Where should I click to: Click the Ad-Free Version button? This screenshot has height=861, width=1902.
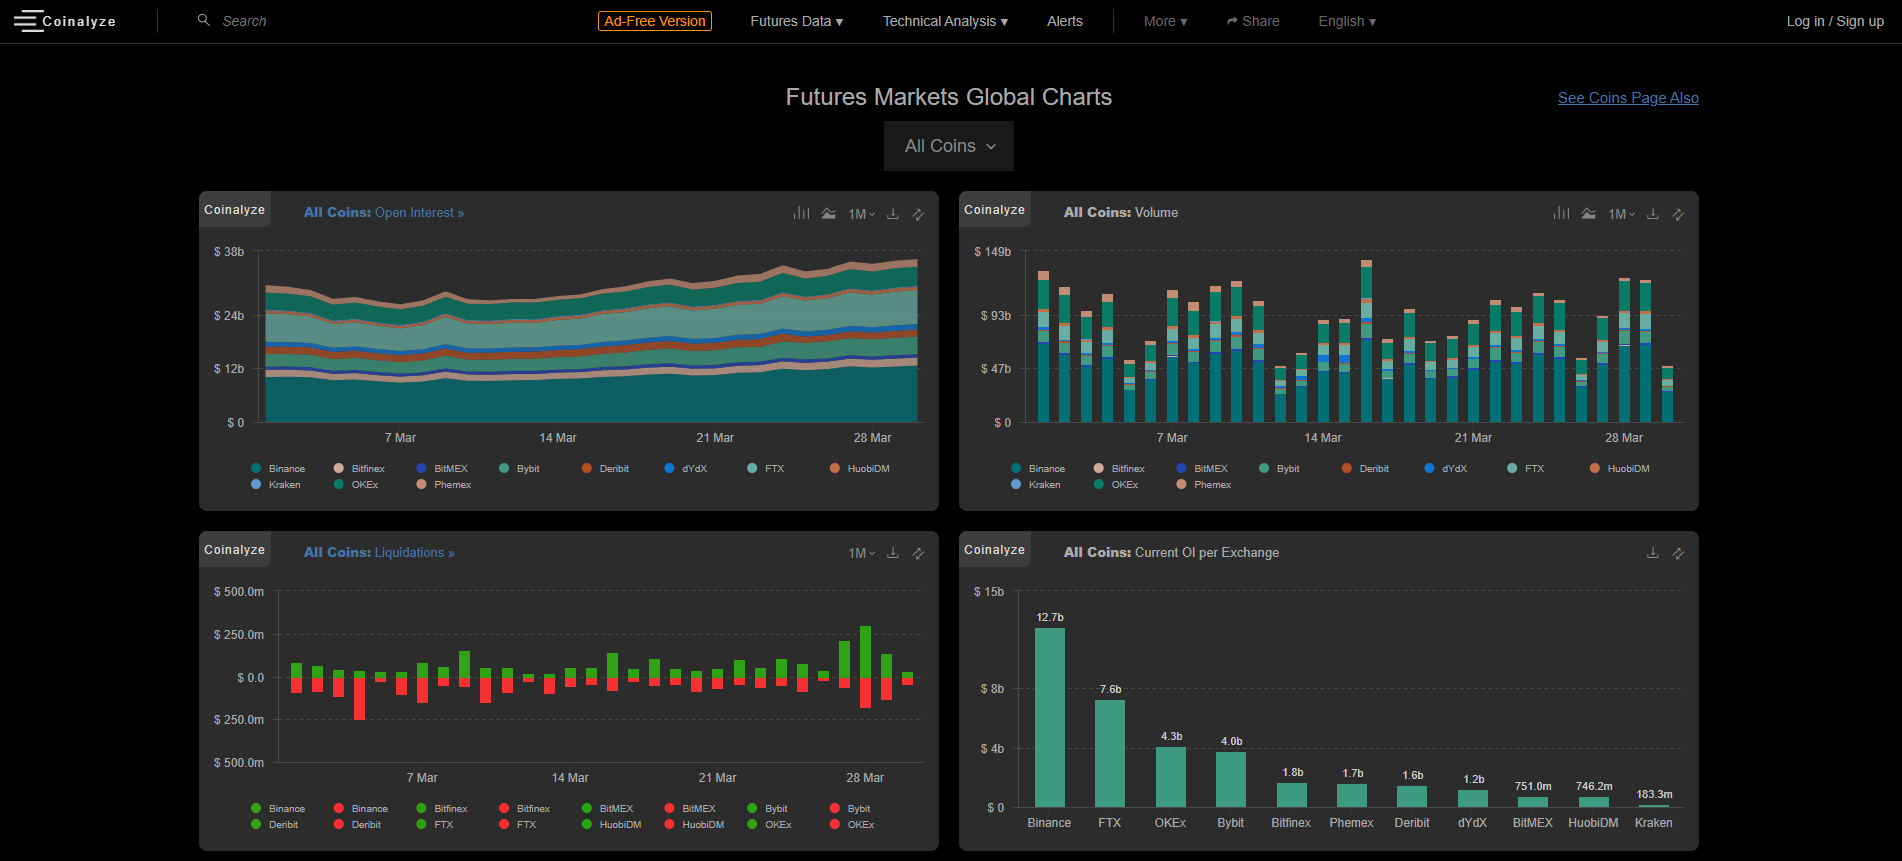tap(655, 21)
